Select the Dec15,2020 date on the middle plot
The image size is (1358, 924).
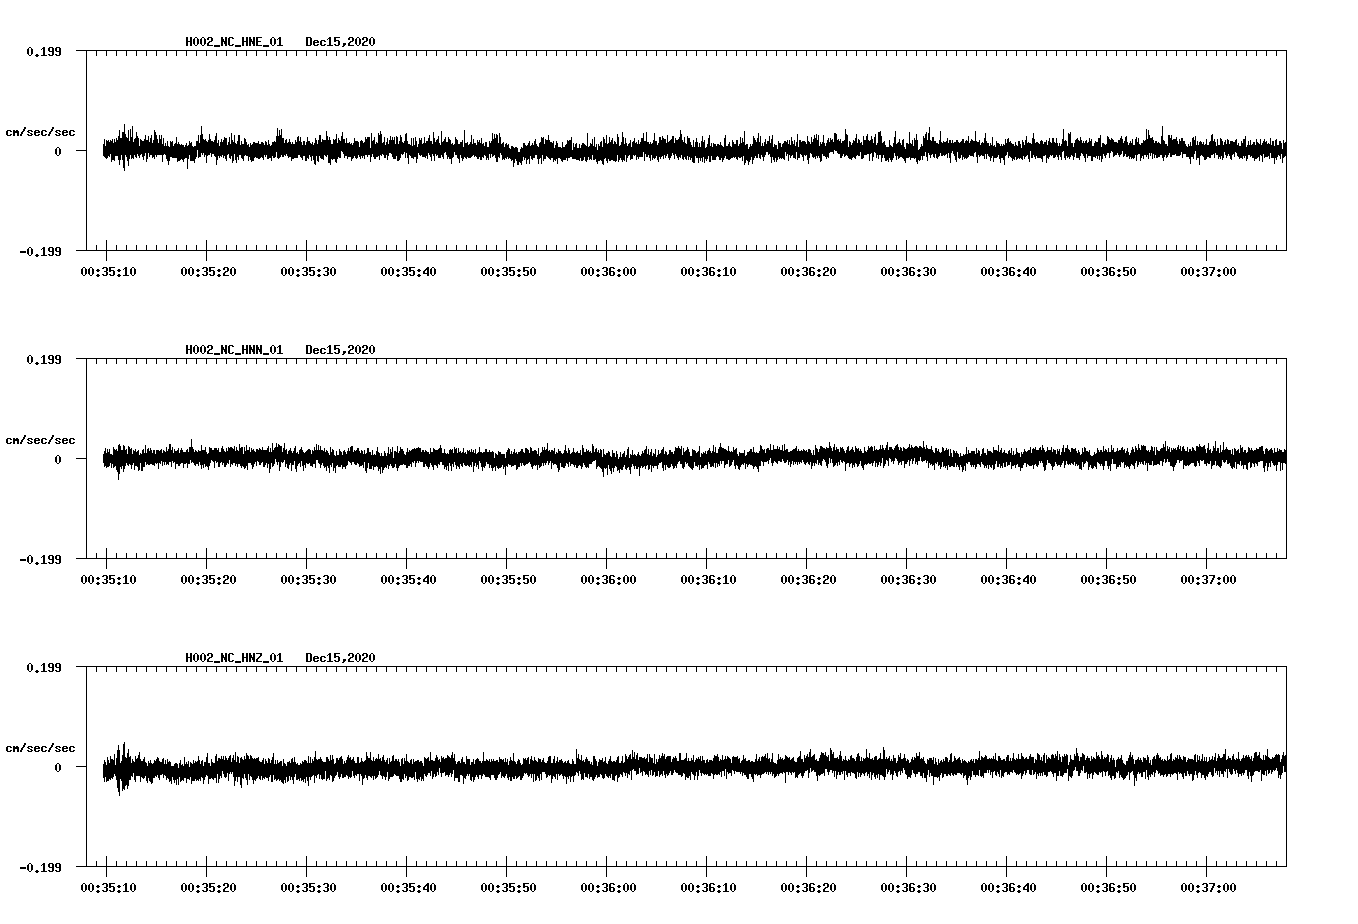click(341, 349)
